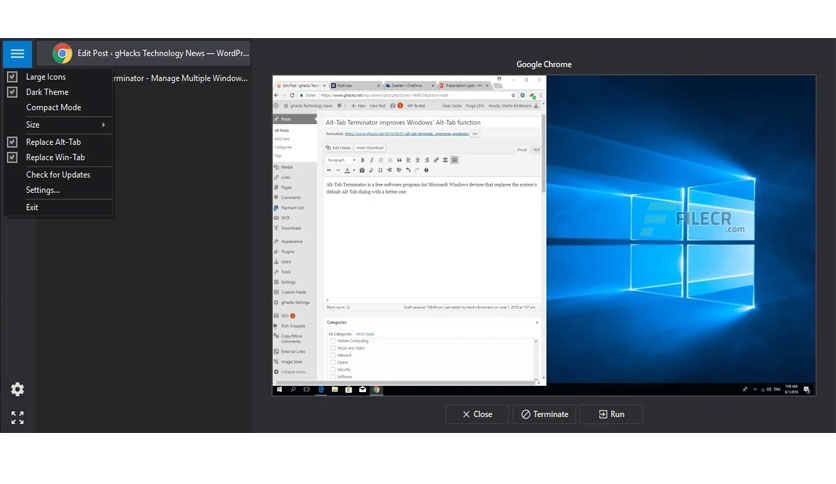Screen dimensions: 836x484
Task: Switch to the Most Used categories tab
Action: [x=365, y=334]
